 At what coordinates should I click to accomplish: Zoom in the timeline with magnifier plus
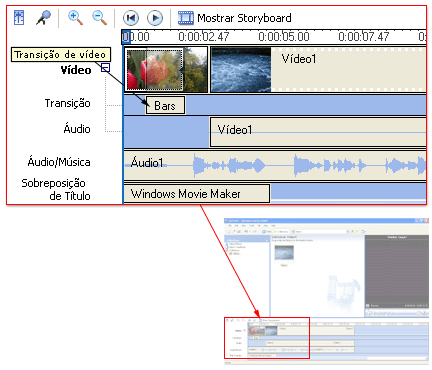pos(75,18)
